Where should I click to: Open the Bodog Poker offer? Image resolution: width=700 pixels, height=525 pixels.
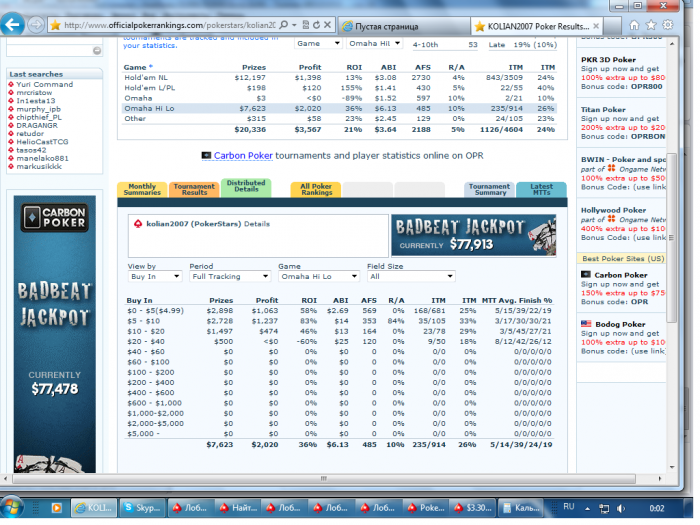click(620, 325)
